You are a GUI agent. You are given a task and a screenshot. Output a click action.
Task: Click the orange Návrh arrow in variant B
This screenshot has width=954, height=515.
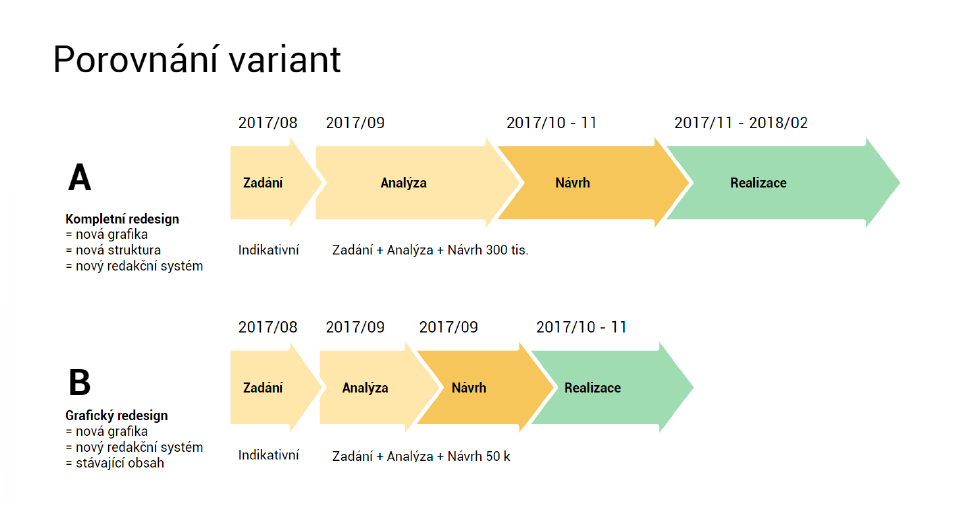tap(470, 388)
